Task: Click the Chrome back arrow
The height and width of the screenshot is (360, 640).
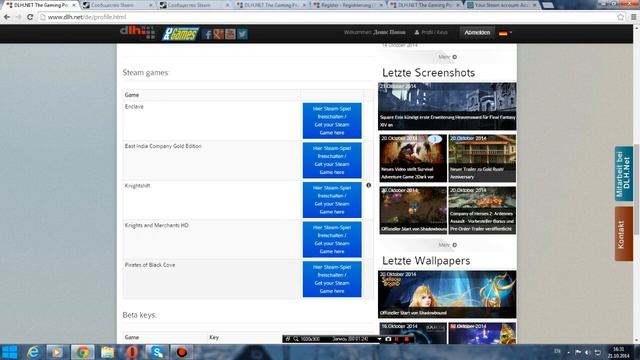Action: click(7, 17)
